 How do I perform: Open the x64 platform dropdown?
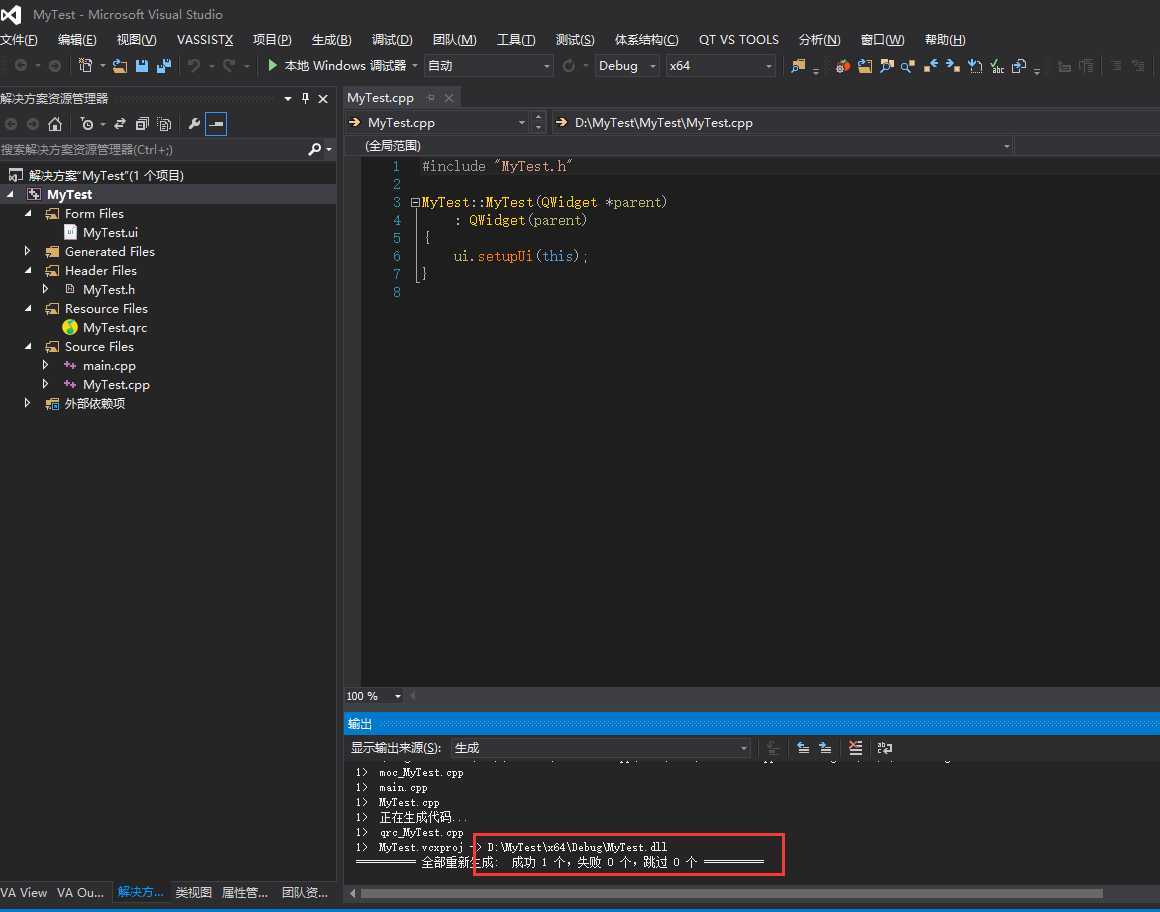(x=721, y=66)
